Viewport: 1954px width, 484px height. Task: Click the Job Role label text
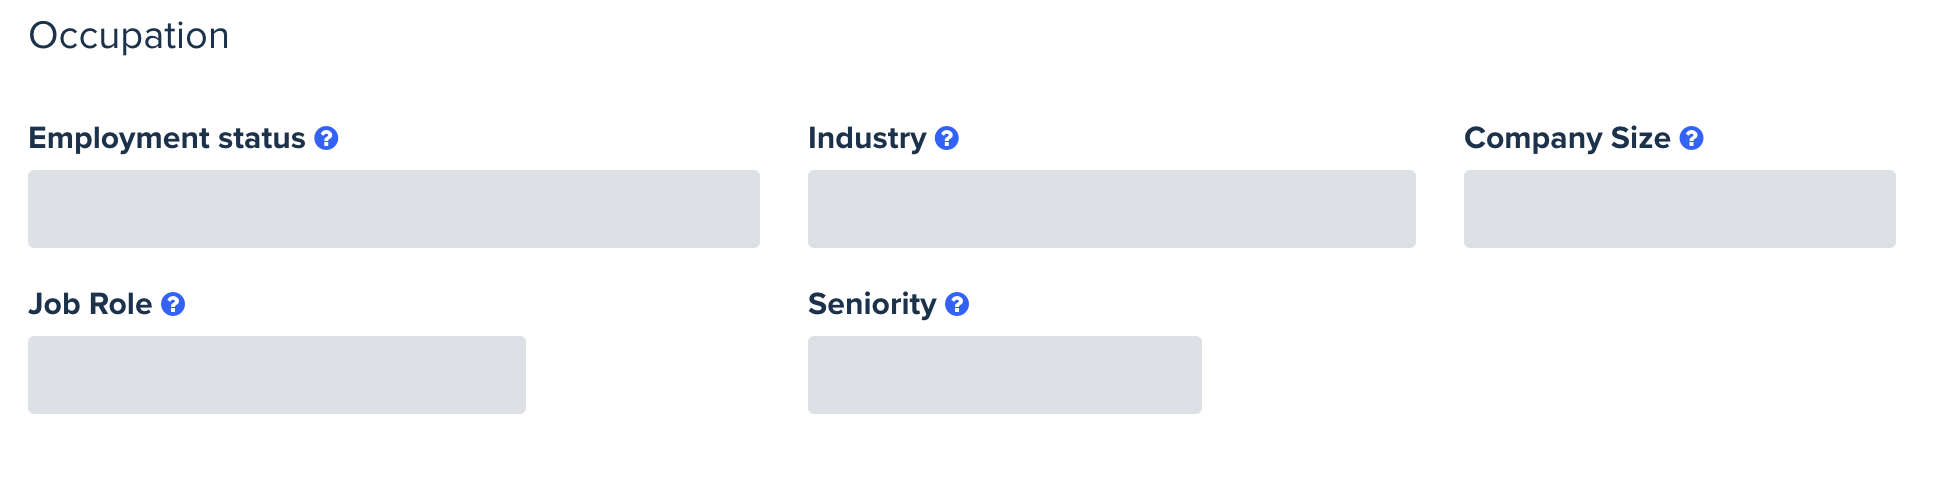(x=90, y=304)
